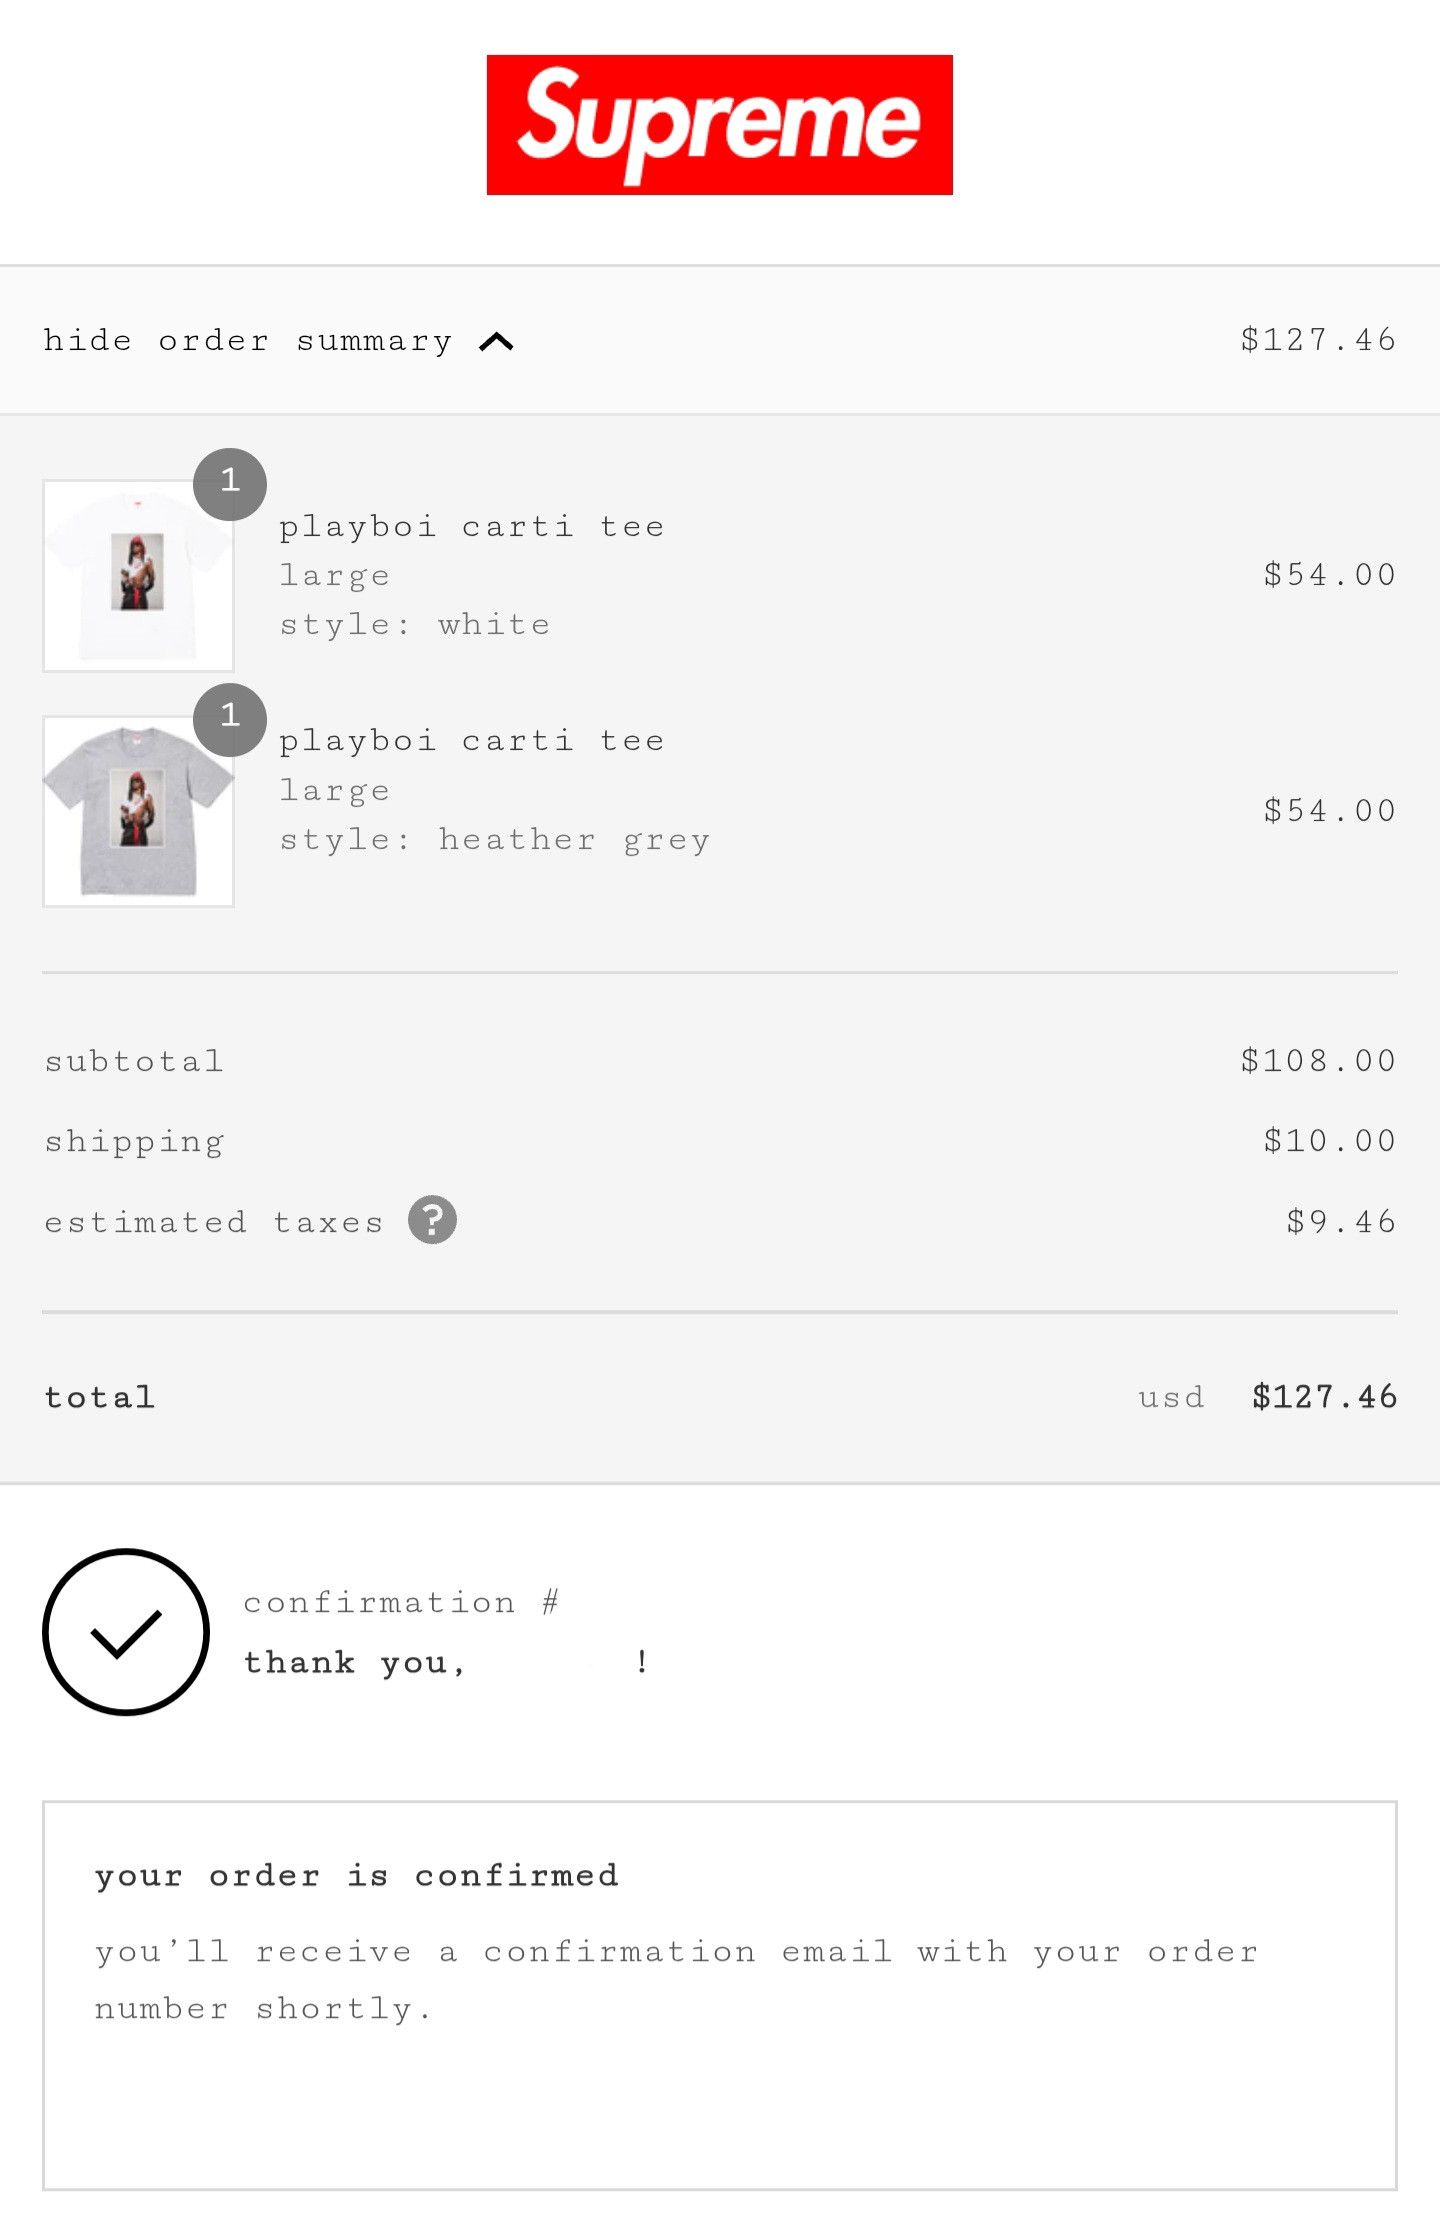Click the Supreme logo banner
This screenshot has width=1440, height=2219.
point(719,122)
